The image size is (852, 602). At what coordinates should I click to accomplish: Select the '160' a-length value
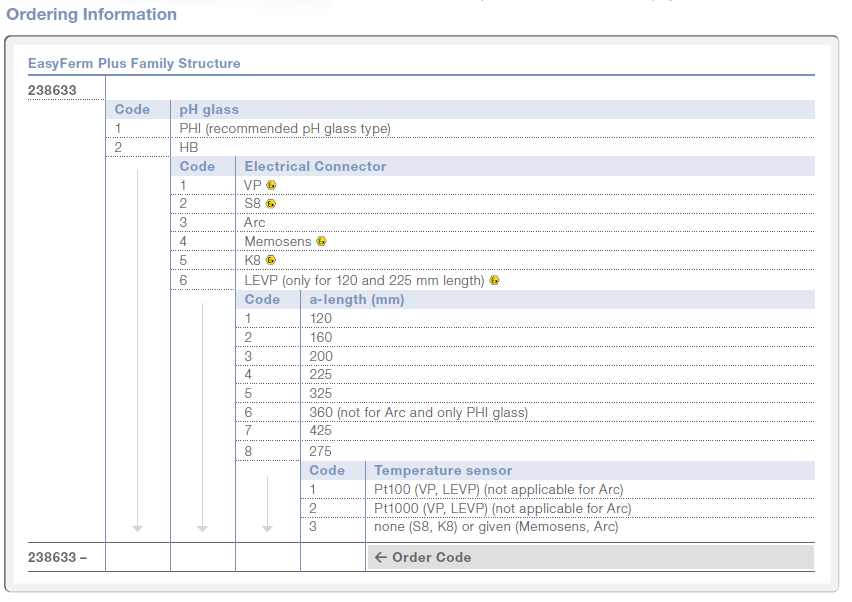point(321,337)
